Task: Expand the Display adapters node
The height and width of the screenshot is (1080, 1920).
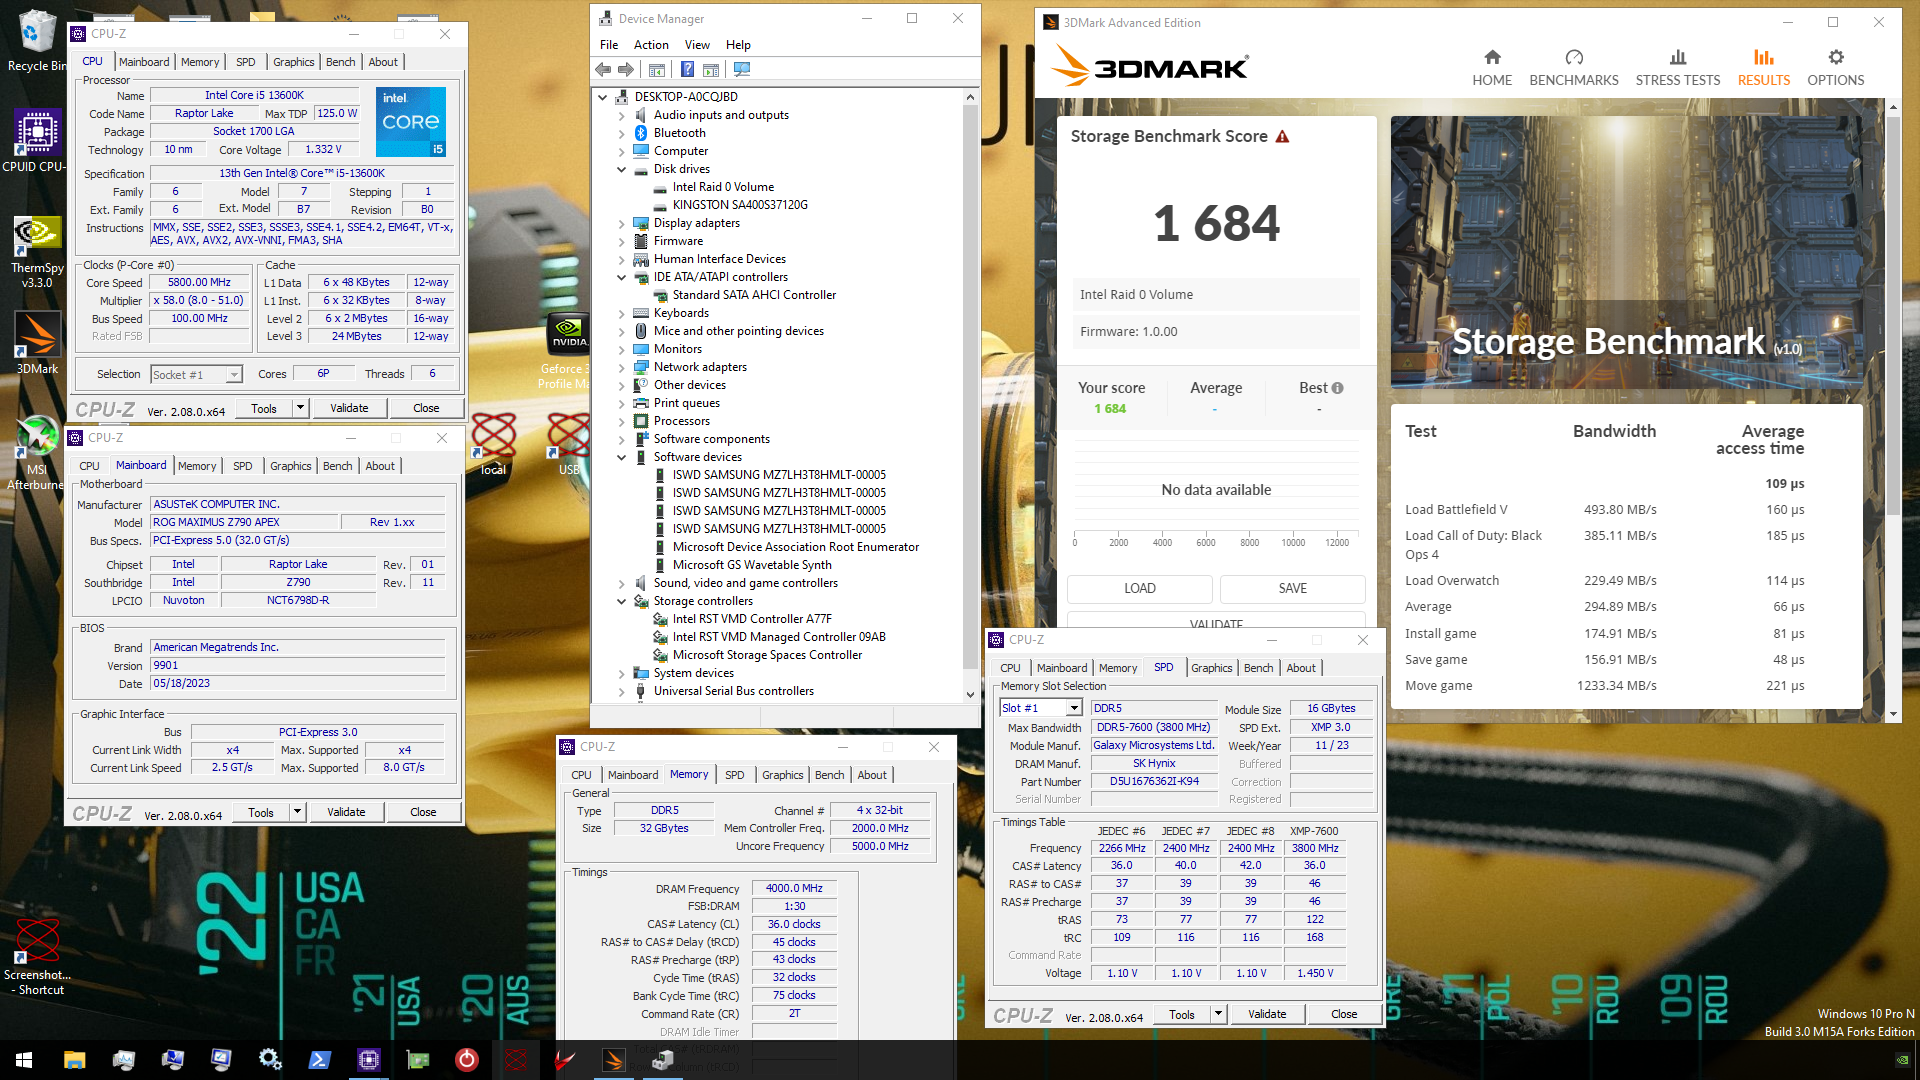Action: point(620,224)
